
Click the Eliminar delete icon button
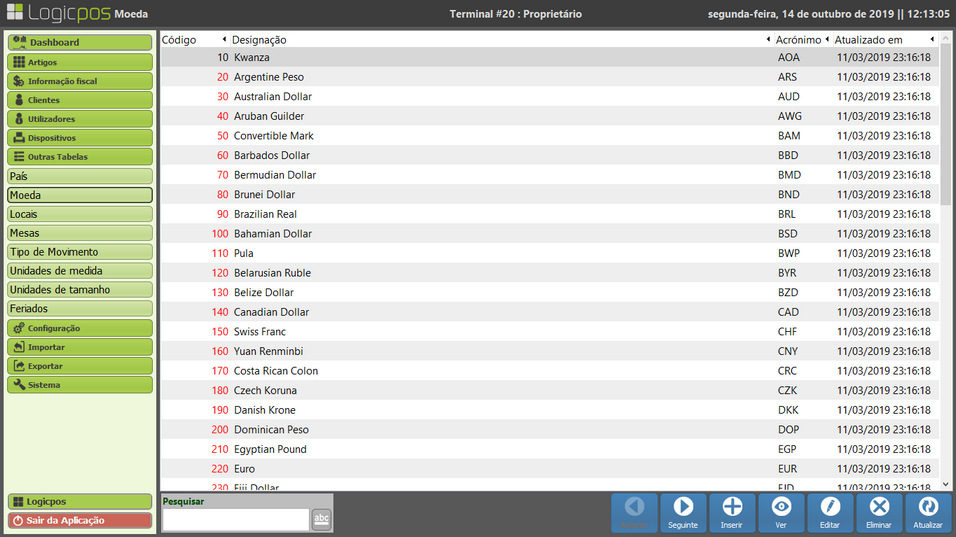click(879, 512)
